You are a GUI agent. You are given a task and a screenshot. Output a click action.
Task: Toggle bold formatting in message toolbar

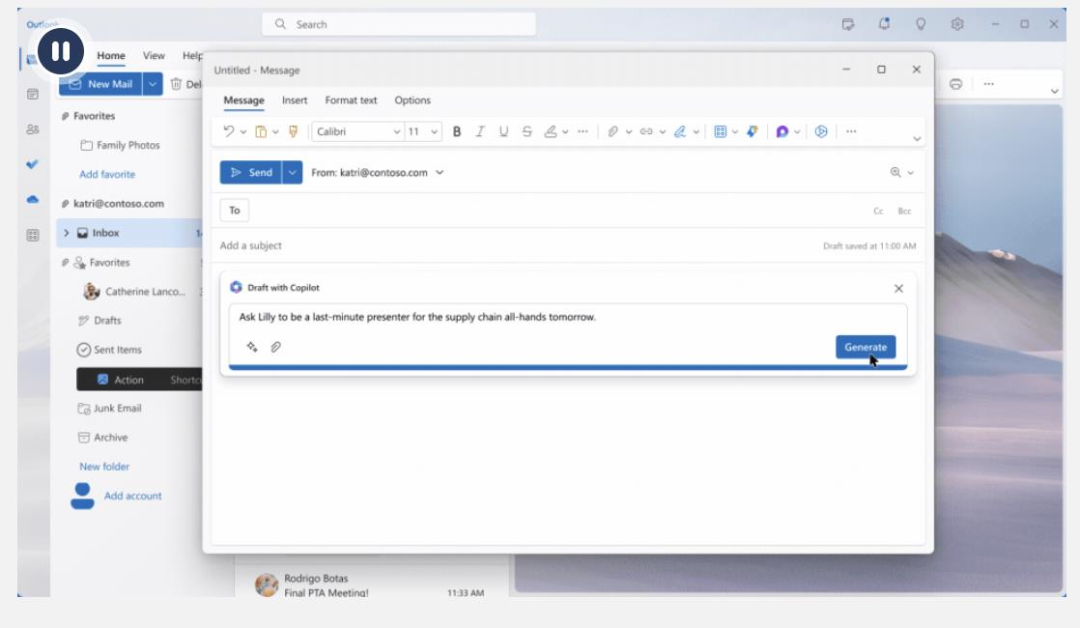[x=457, y=132]
